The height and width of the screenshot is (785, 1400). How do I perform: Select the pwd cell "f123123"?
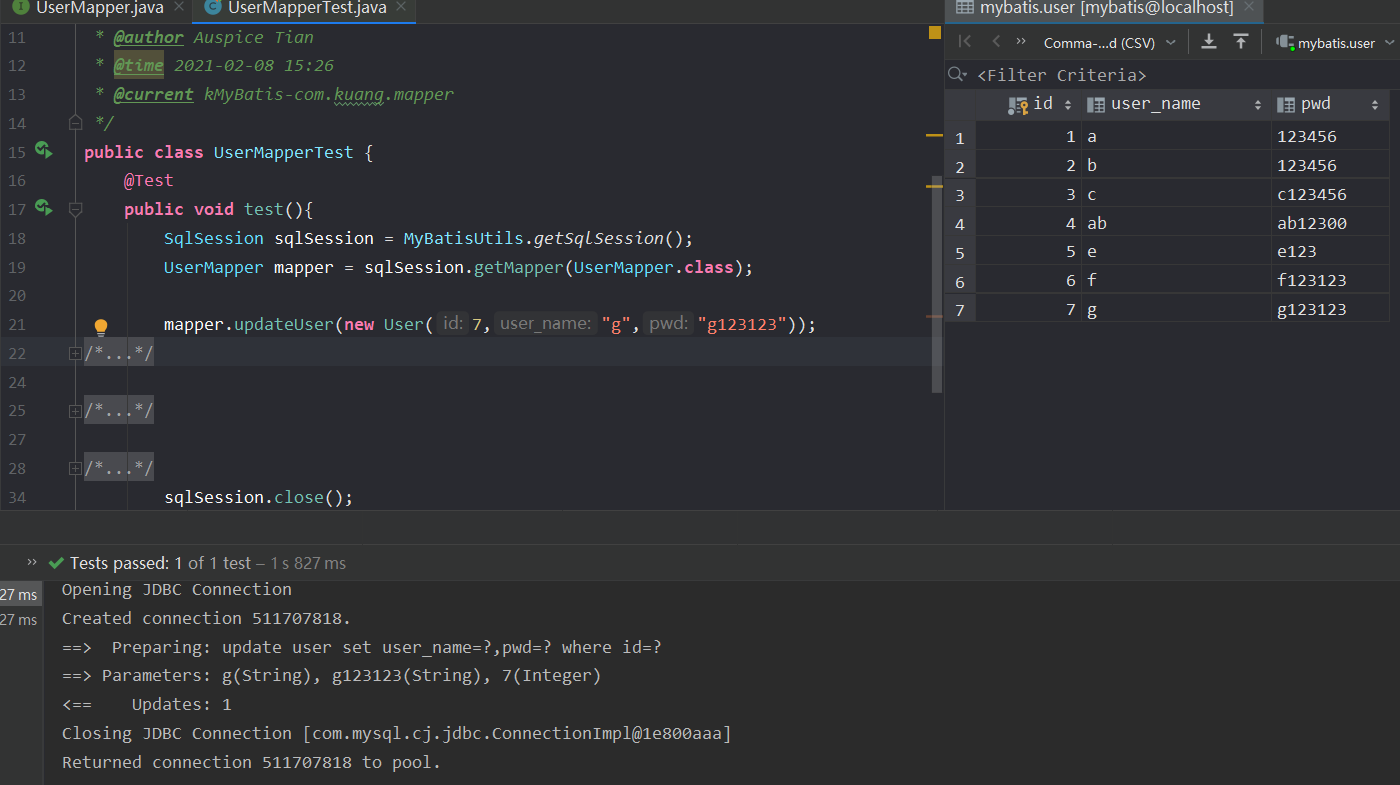pyautogui.click(x=1329, y=281)
